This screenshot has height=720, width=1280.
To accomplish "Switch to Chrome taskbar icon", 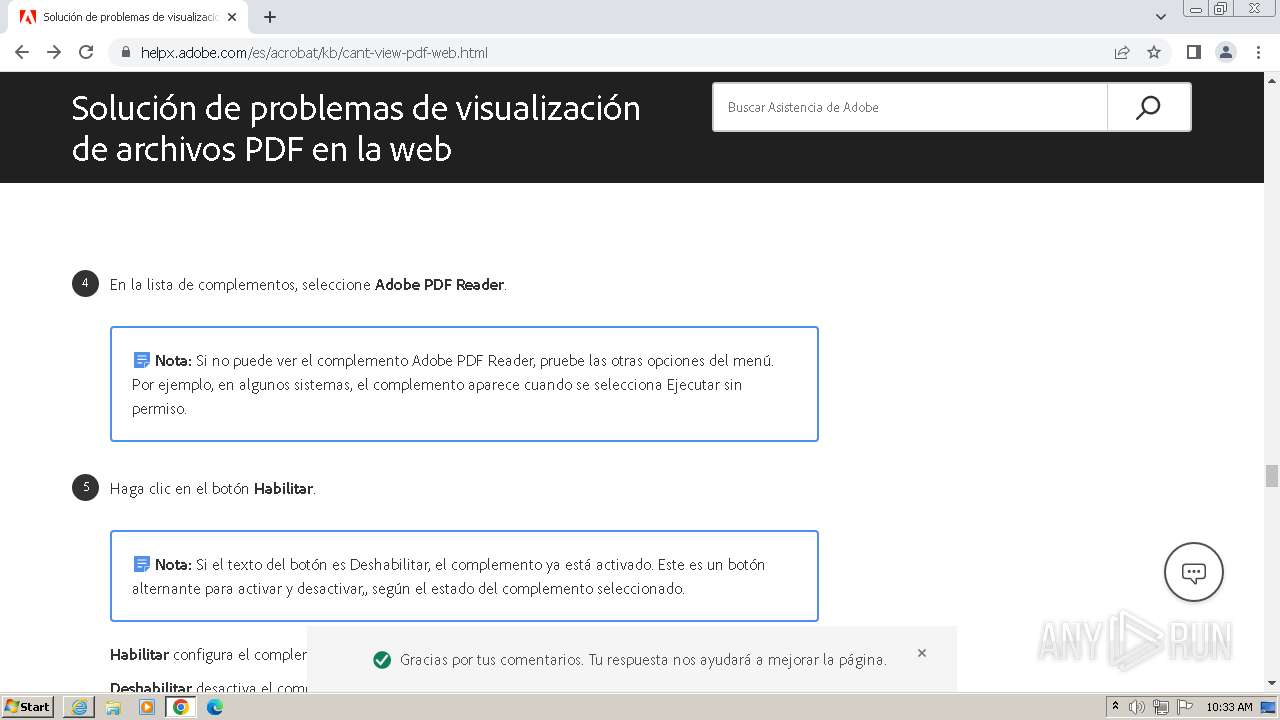I will pos(181,707).
